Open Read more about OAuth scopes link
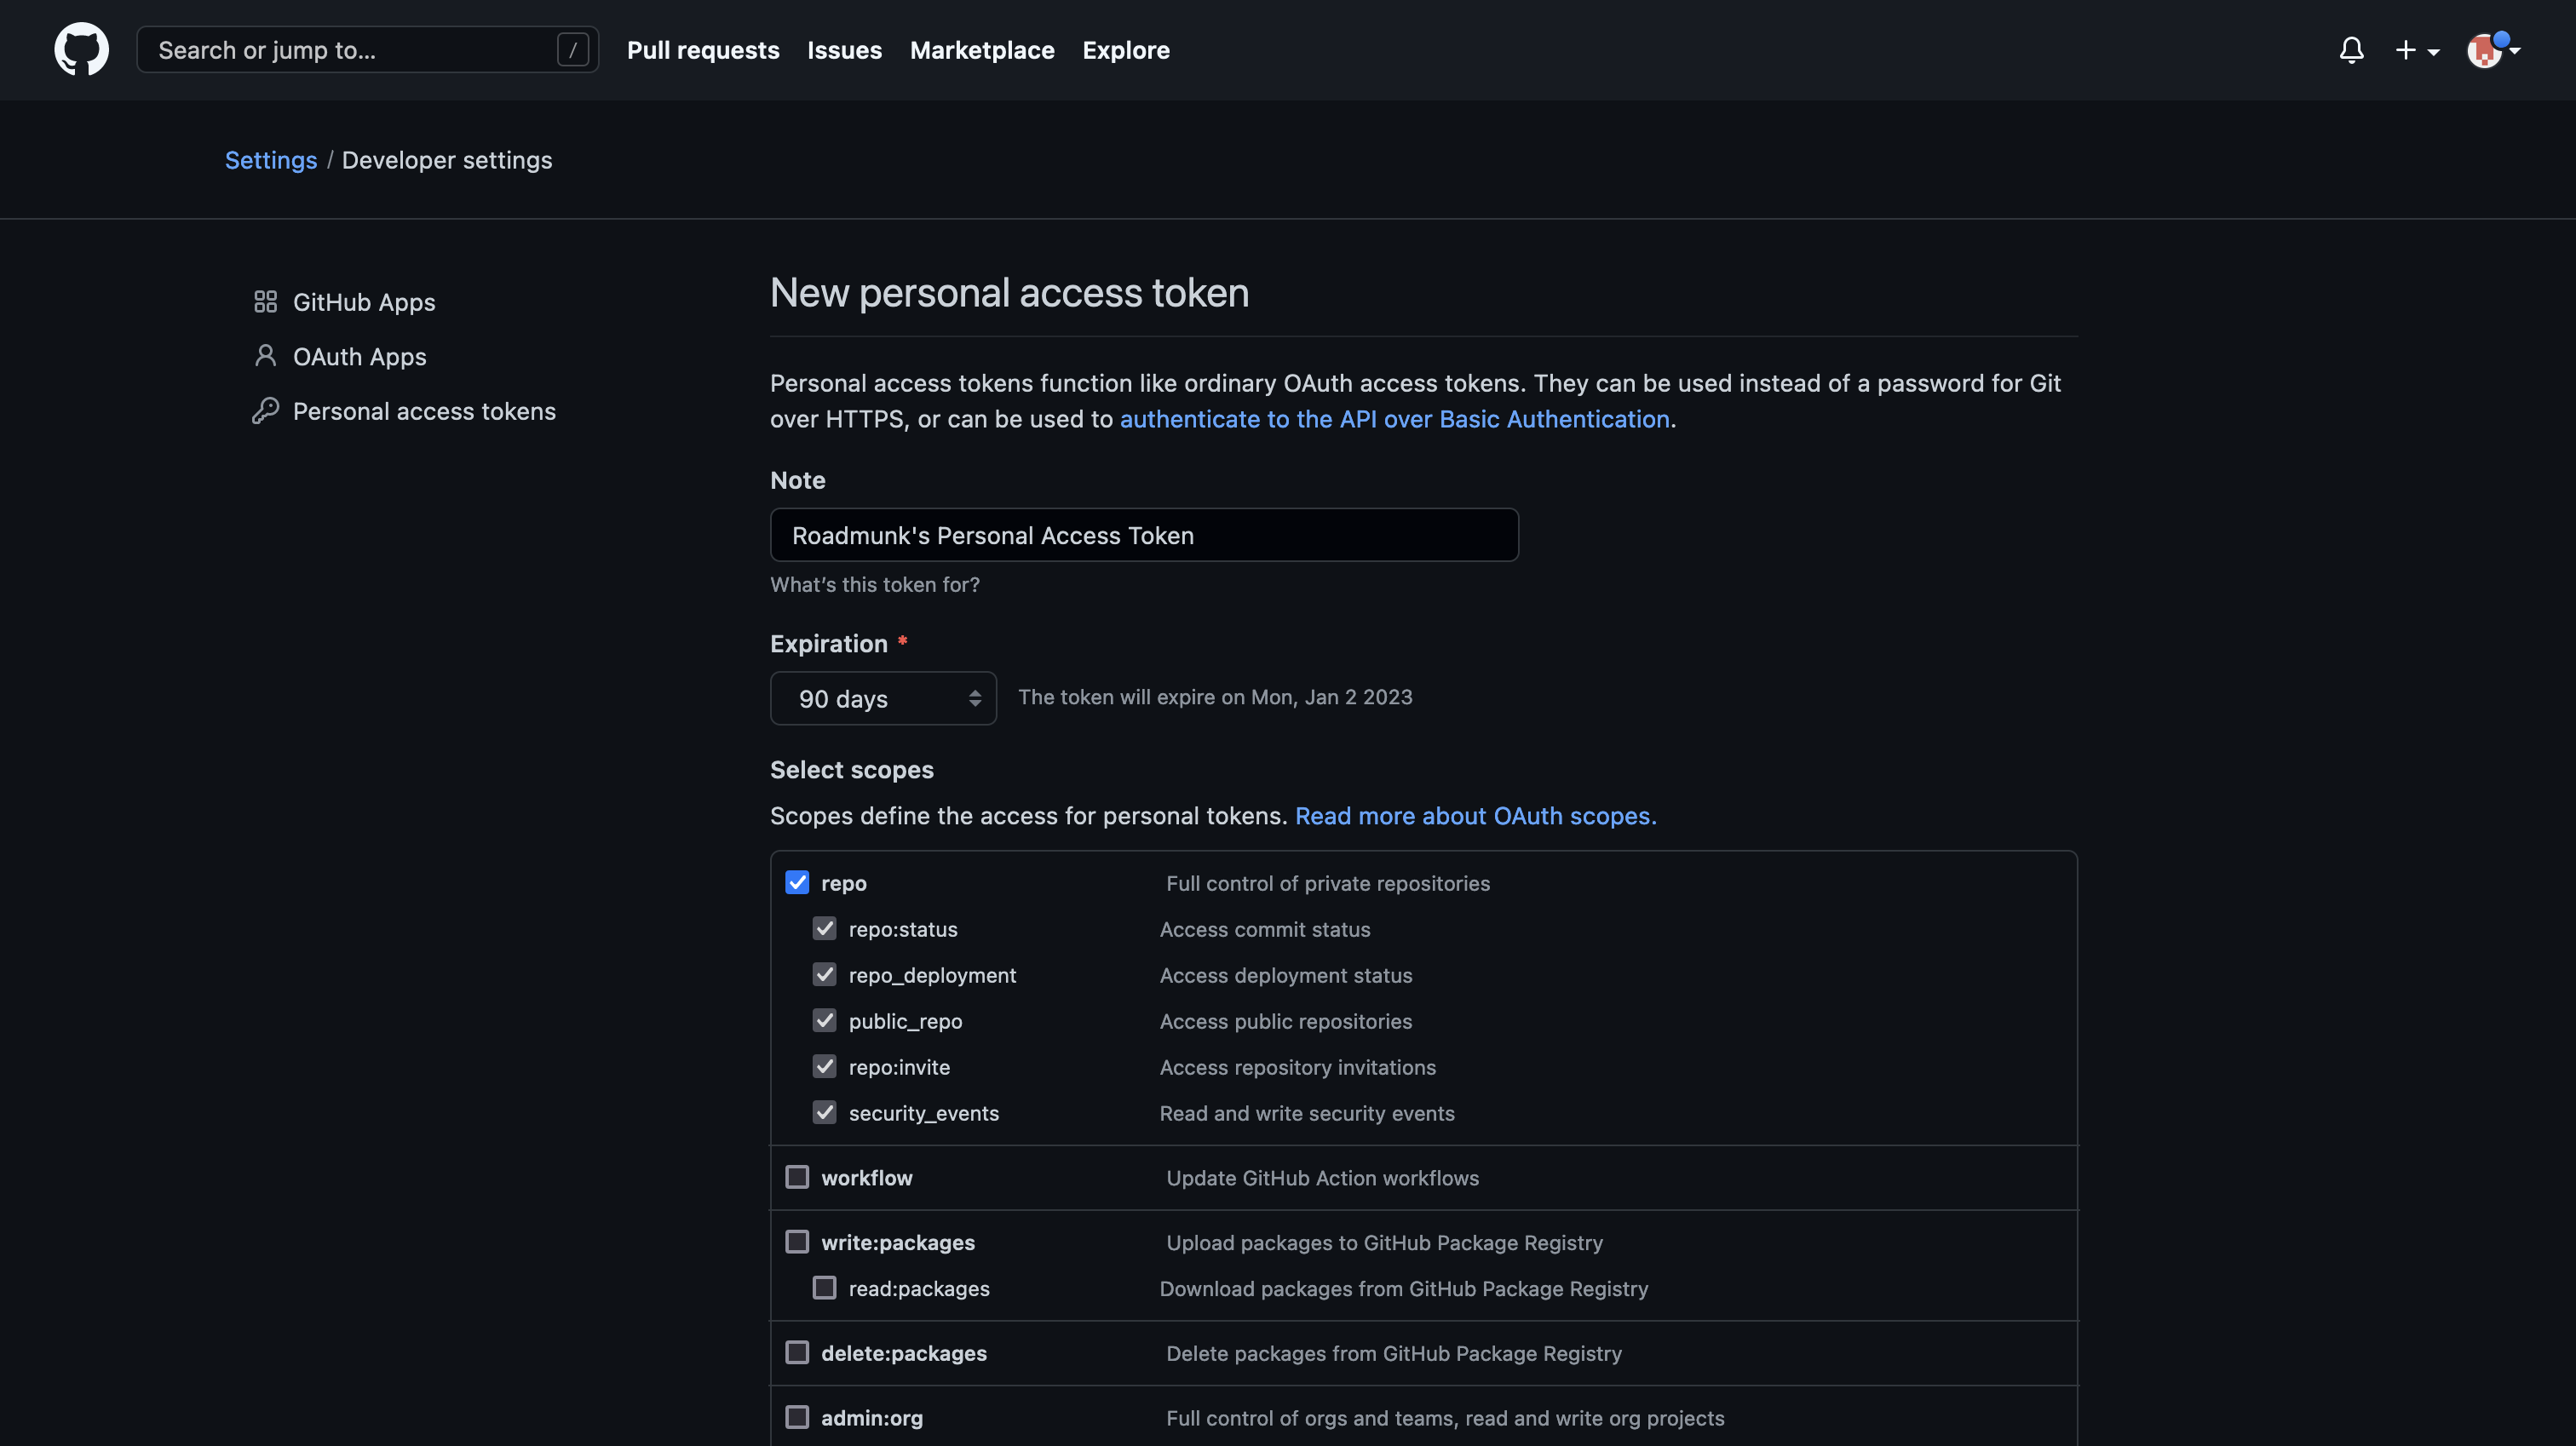2576x1446 pixels. click(x=1475, y=816)
